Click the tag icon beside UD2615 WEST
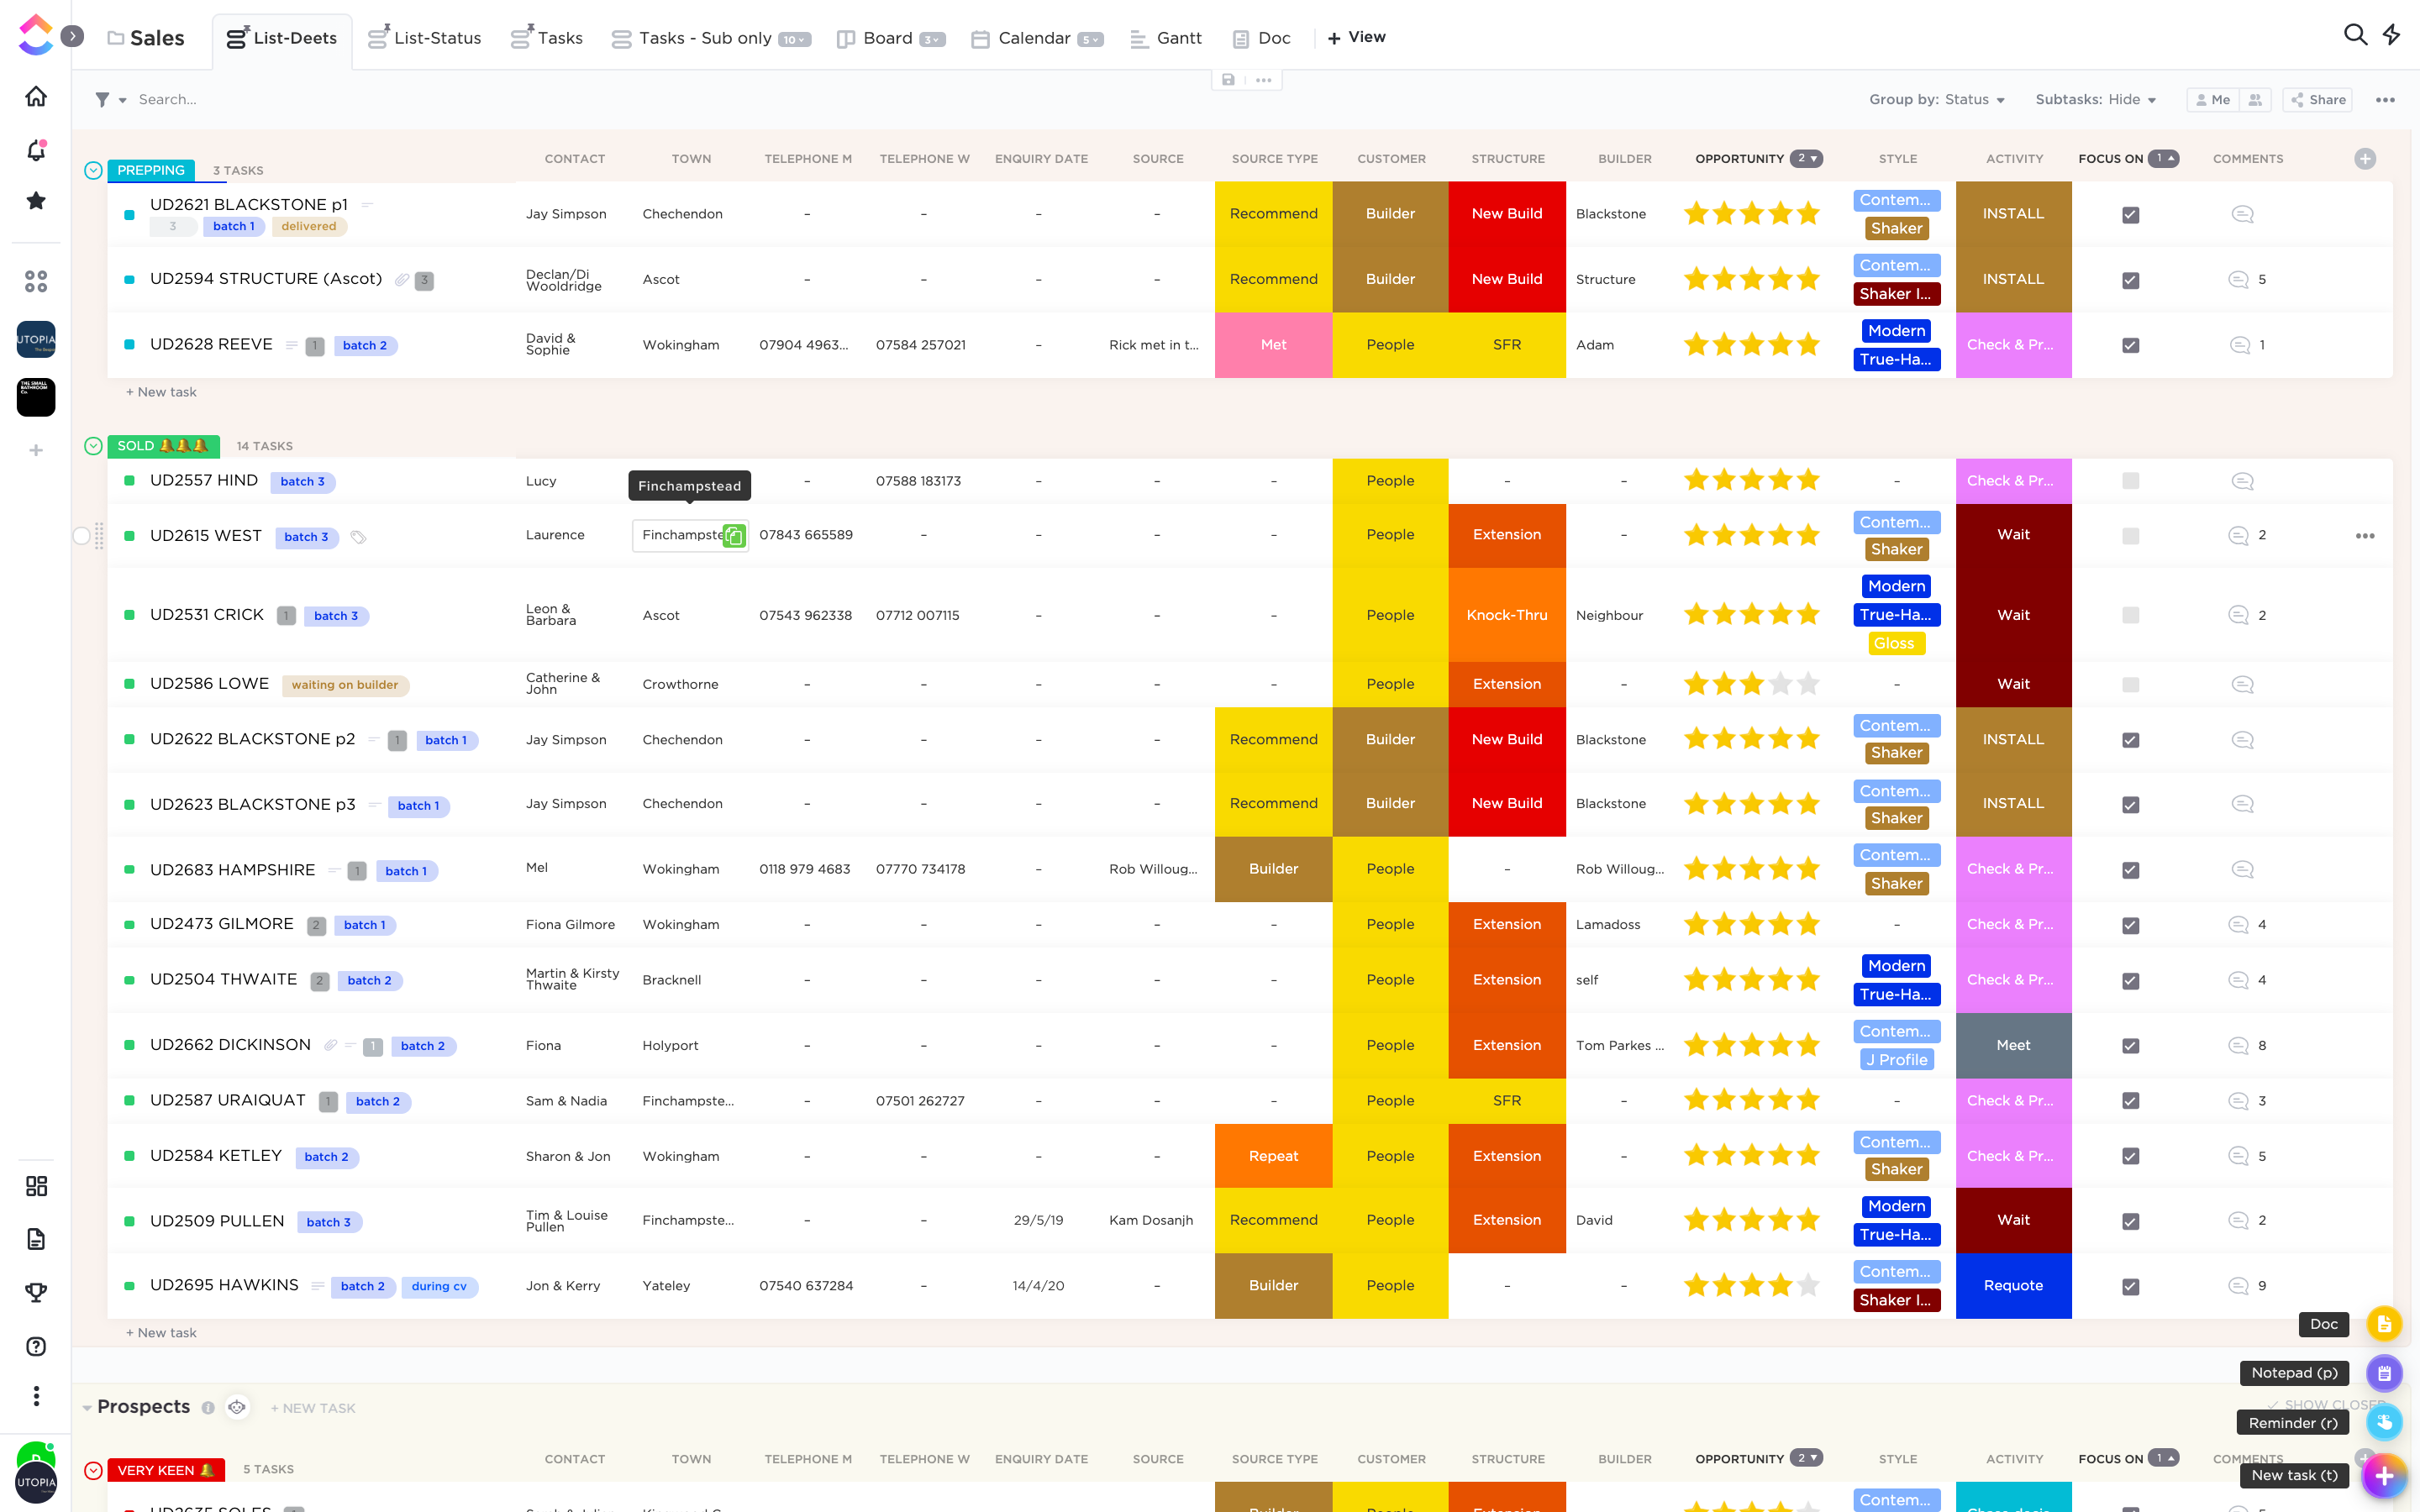This screenshot has width=2420, height=1512. pyautogui.click(x=358, y=537)
